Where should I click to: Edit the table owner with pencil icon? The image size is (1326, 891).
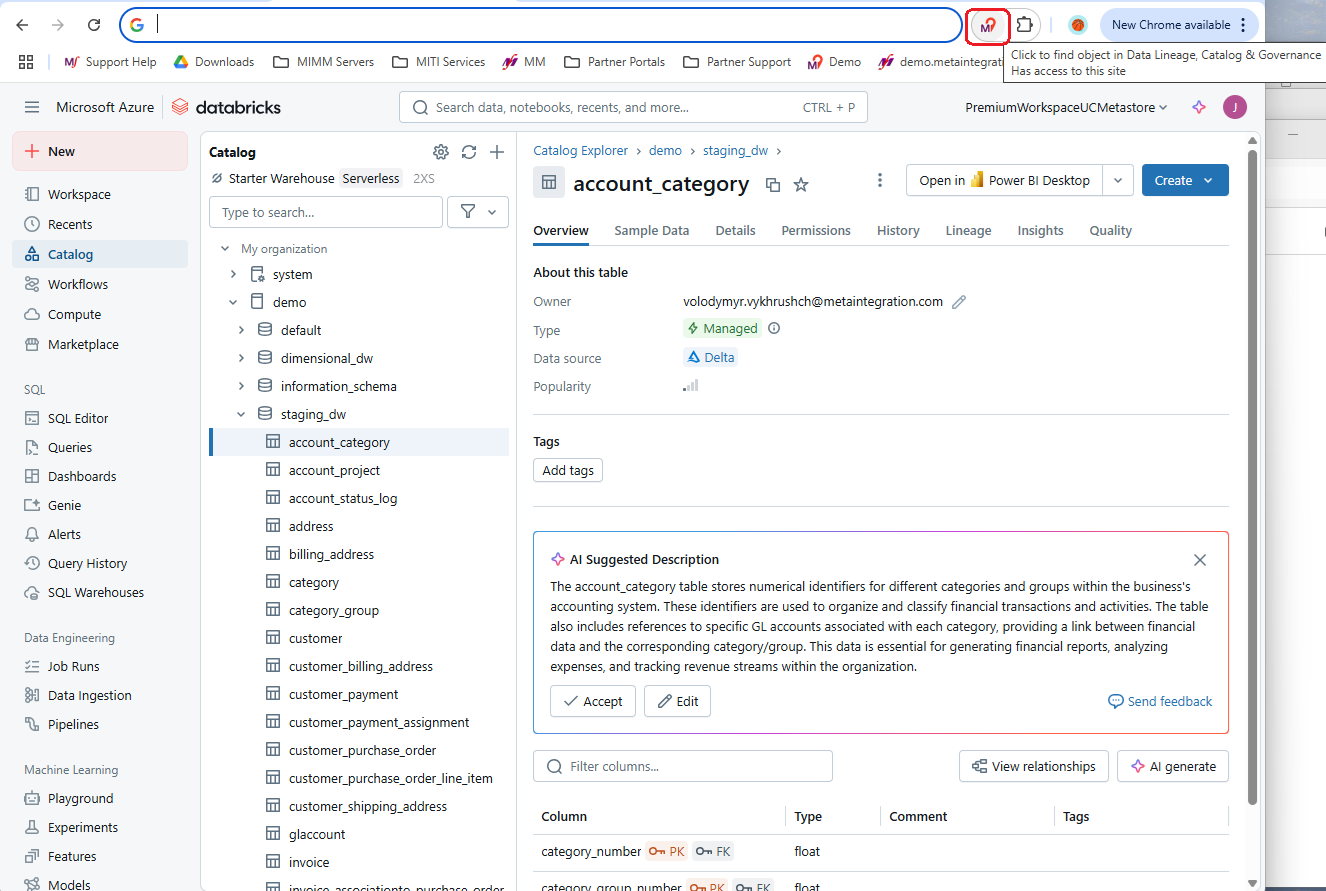point(959,302)
